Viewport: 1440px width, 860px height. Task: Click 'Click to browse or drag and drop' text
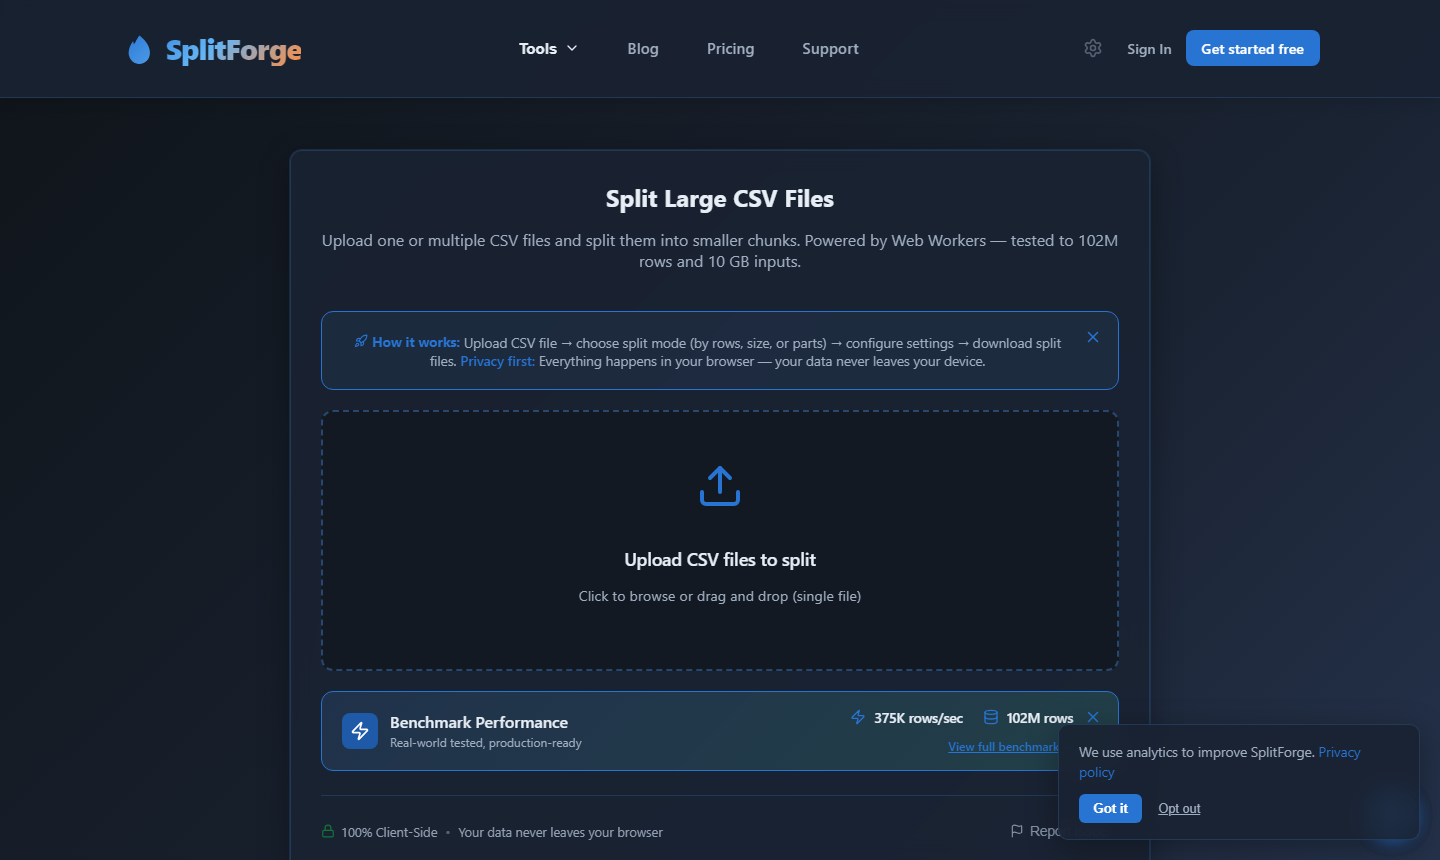[720, 596]
